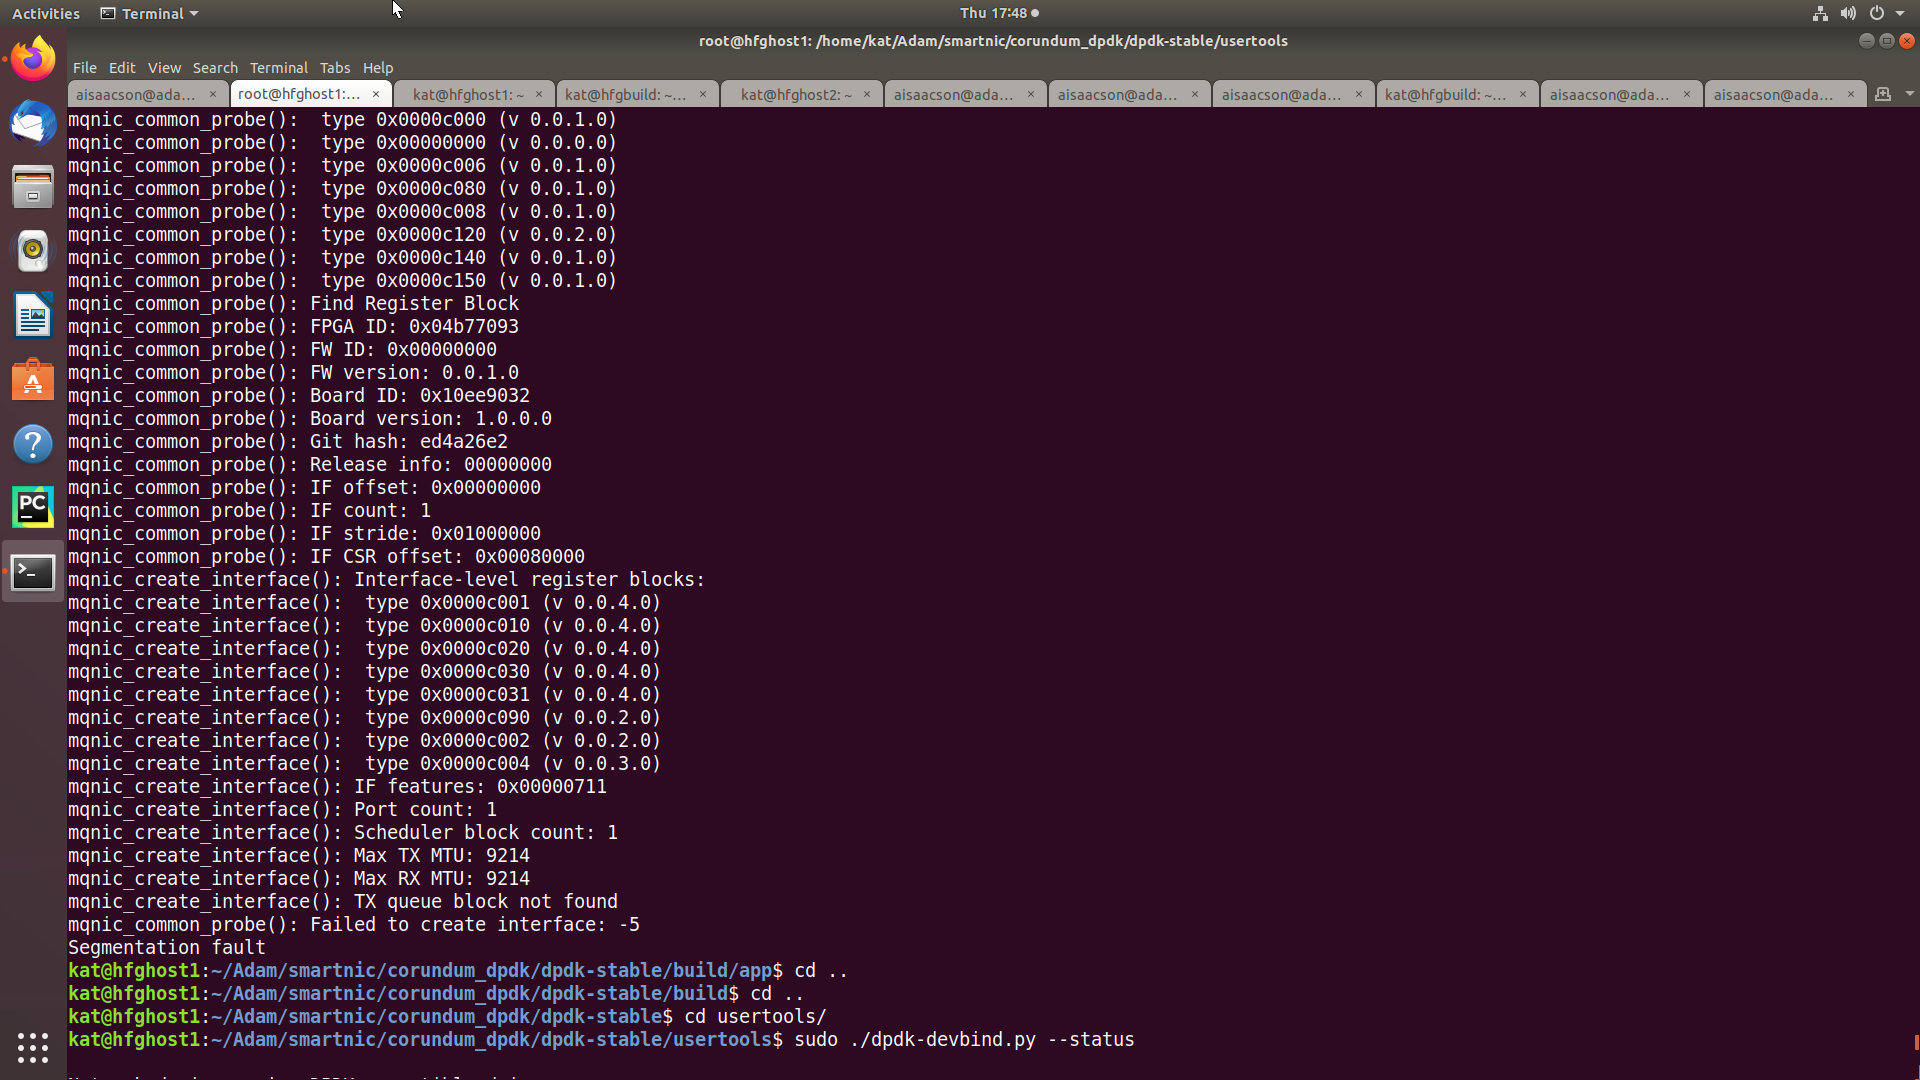This screenshot has height=1080, width=1920.
Task: Open the Activities overview
Action: click(45, 13)
